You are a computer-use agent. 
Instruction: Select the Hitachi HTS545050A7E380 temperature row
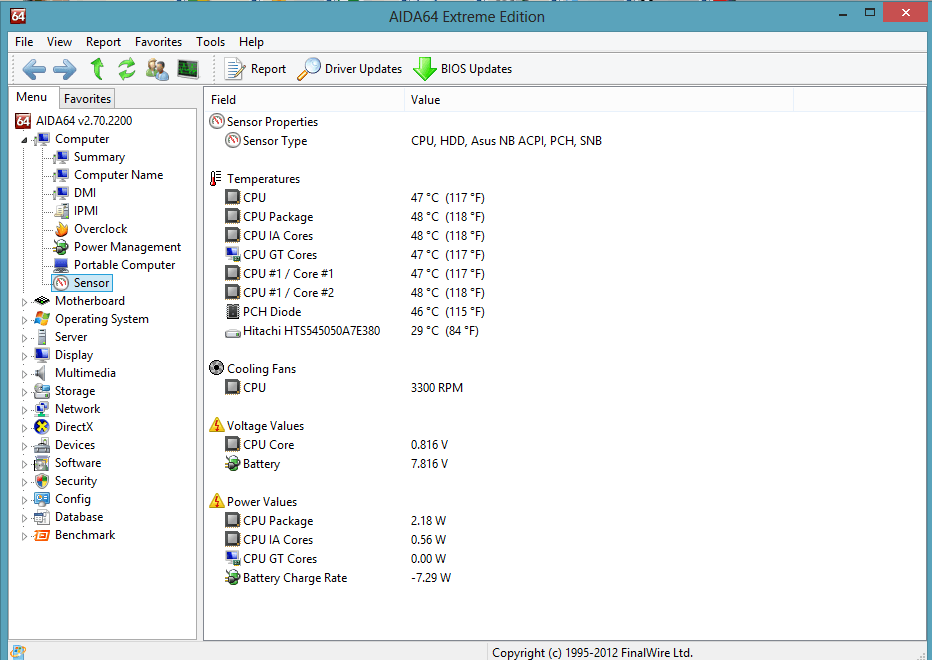click(311, 331)
